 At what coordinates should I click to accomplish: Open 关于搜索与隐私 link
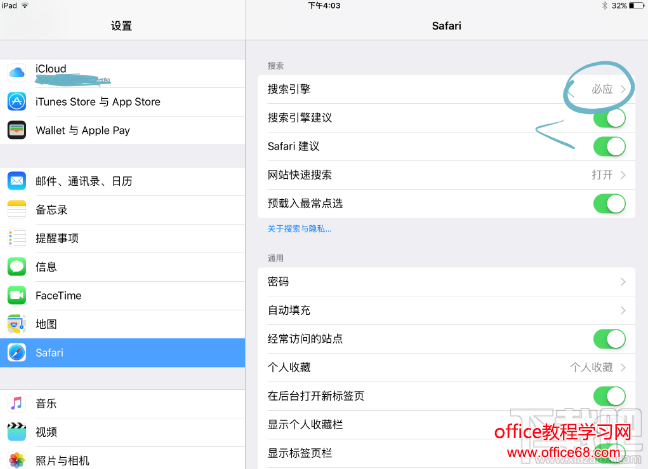click(299, 229)
